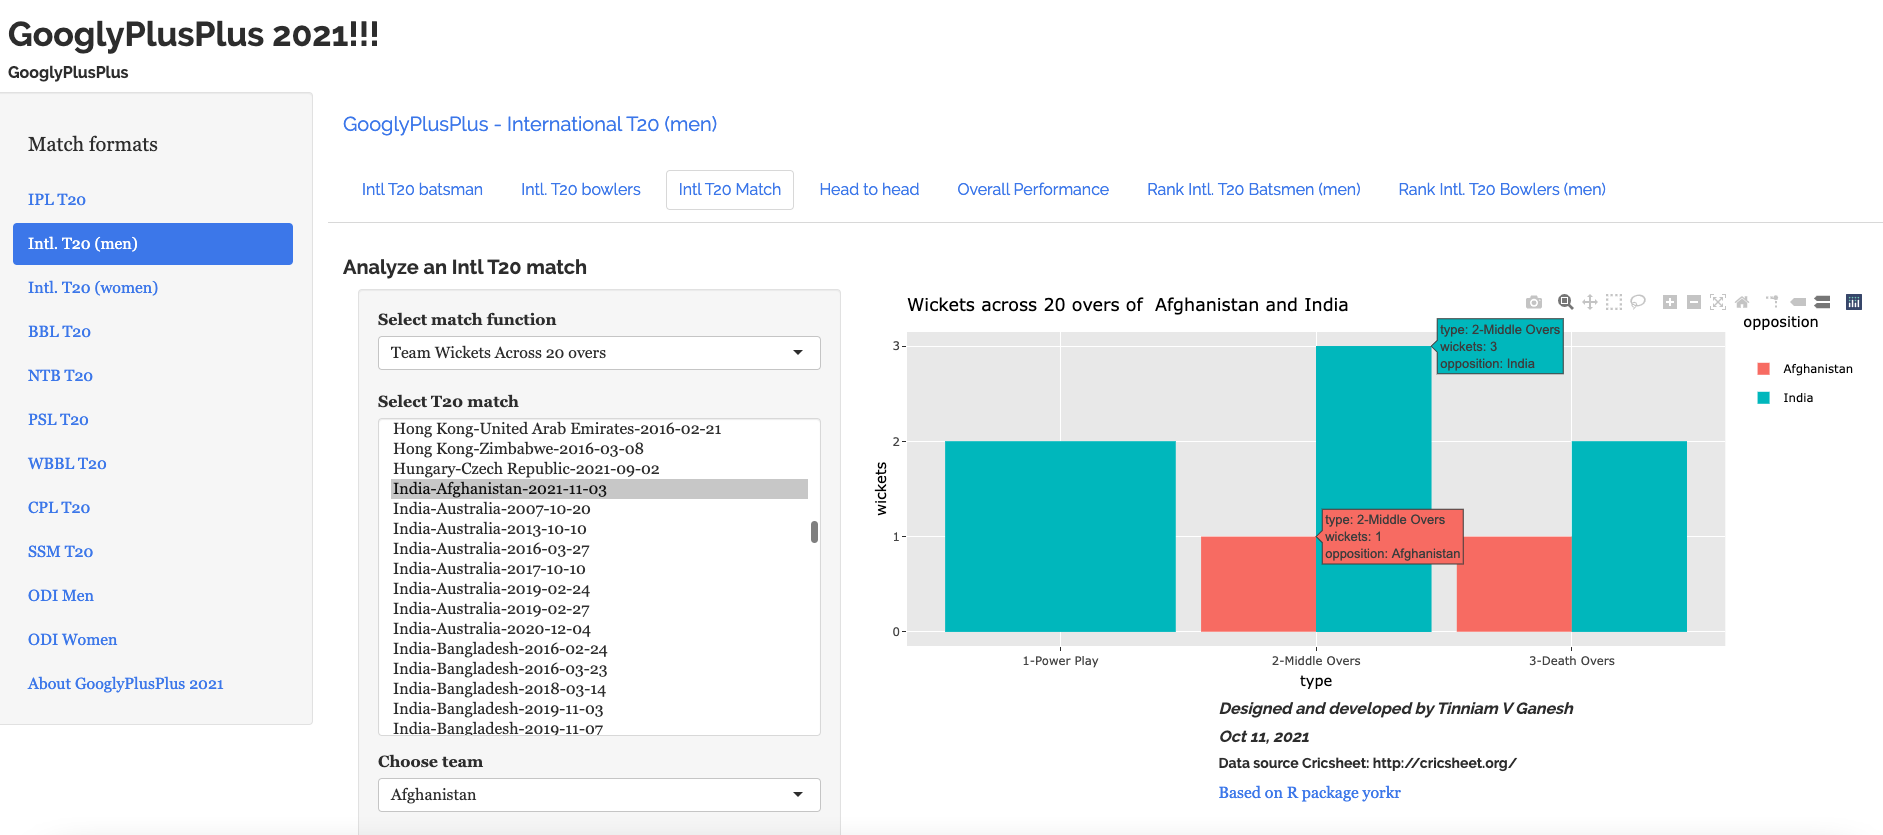The image size is (1883, 835).
Task: Pick the Lasso Select tool
Action: coord(1638,302)
